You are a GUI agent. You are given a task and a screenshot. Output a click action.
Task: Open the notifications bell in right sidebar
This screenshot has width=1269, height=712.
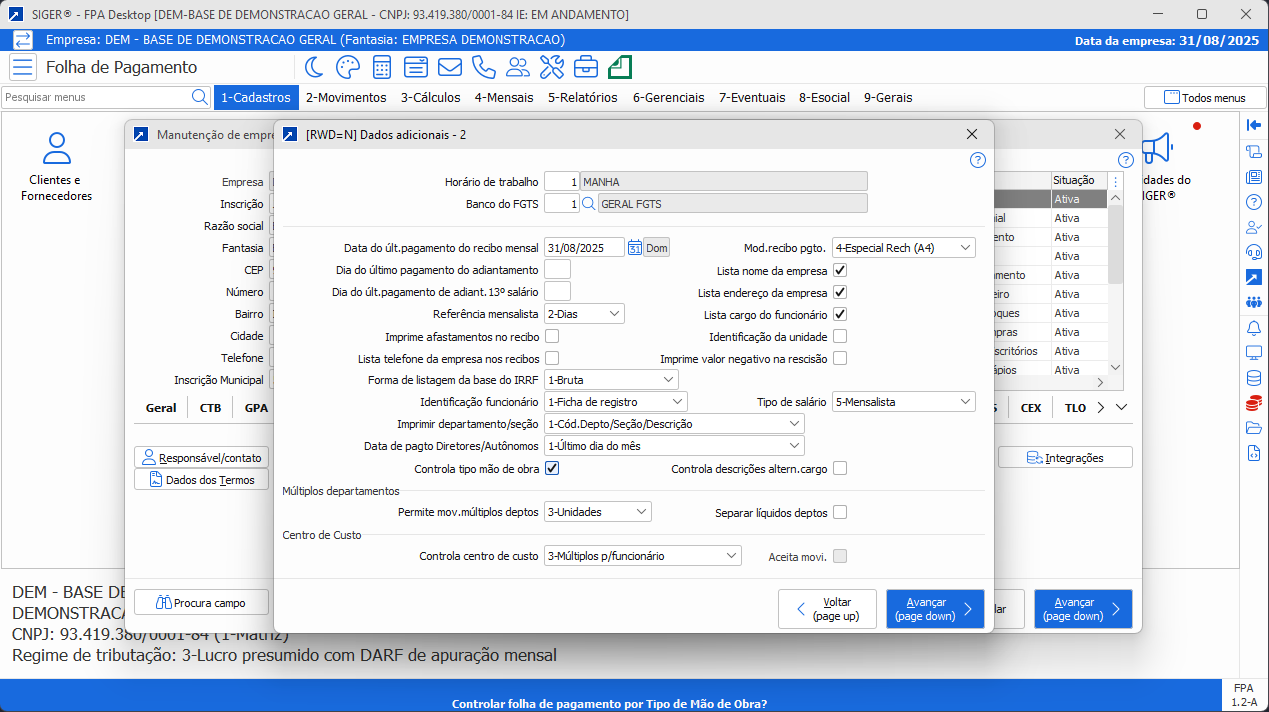1253,327
